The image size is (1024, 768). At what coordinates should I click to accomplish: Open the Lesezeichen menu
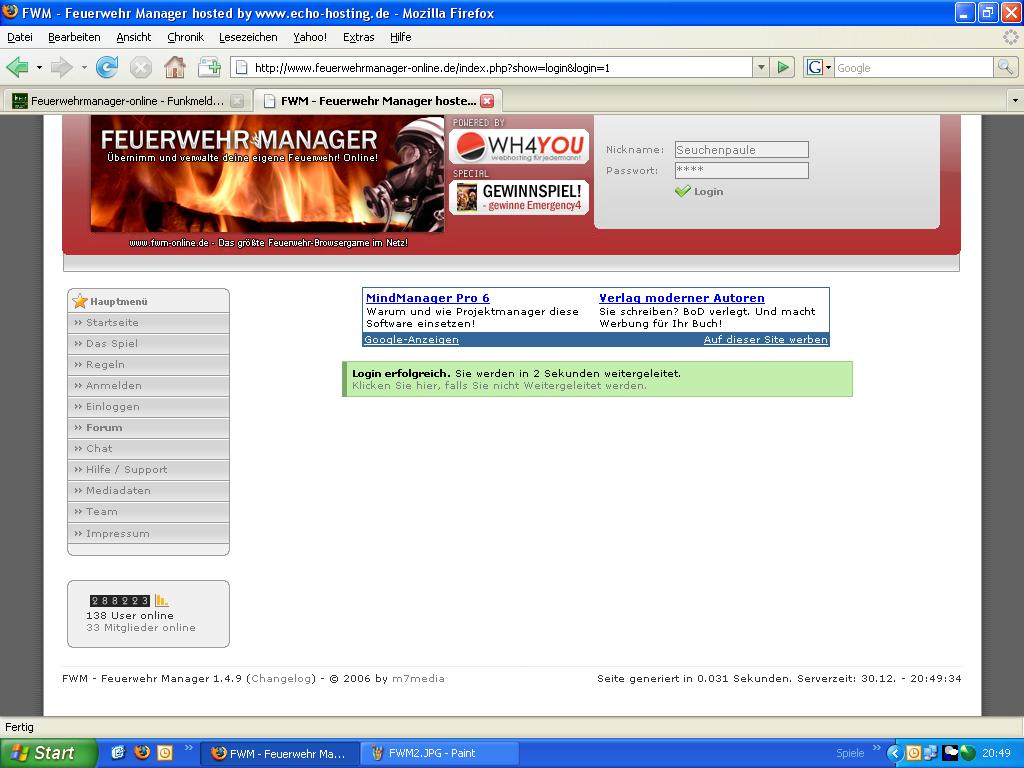click(x=248, y=37)
